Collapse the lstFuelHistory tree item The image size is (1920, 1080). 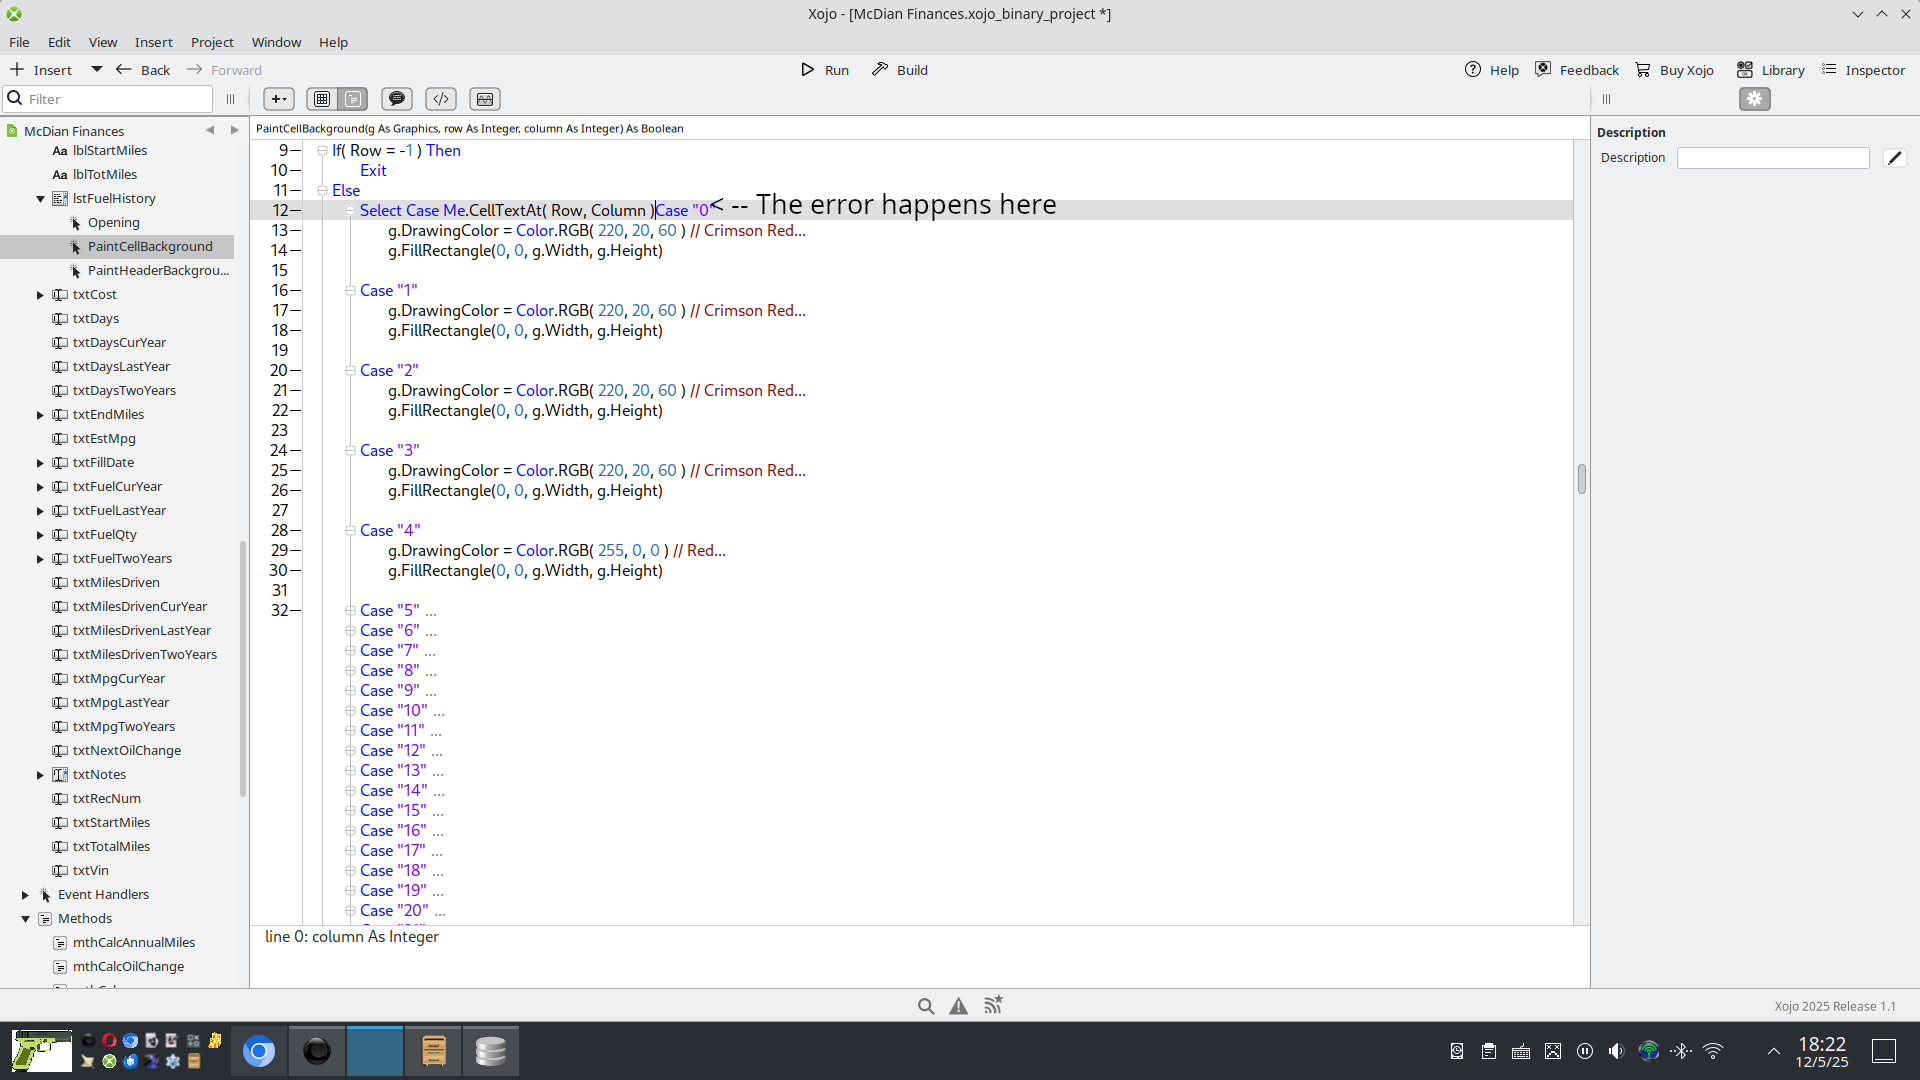[x=41, y=199]
